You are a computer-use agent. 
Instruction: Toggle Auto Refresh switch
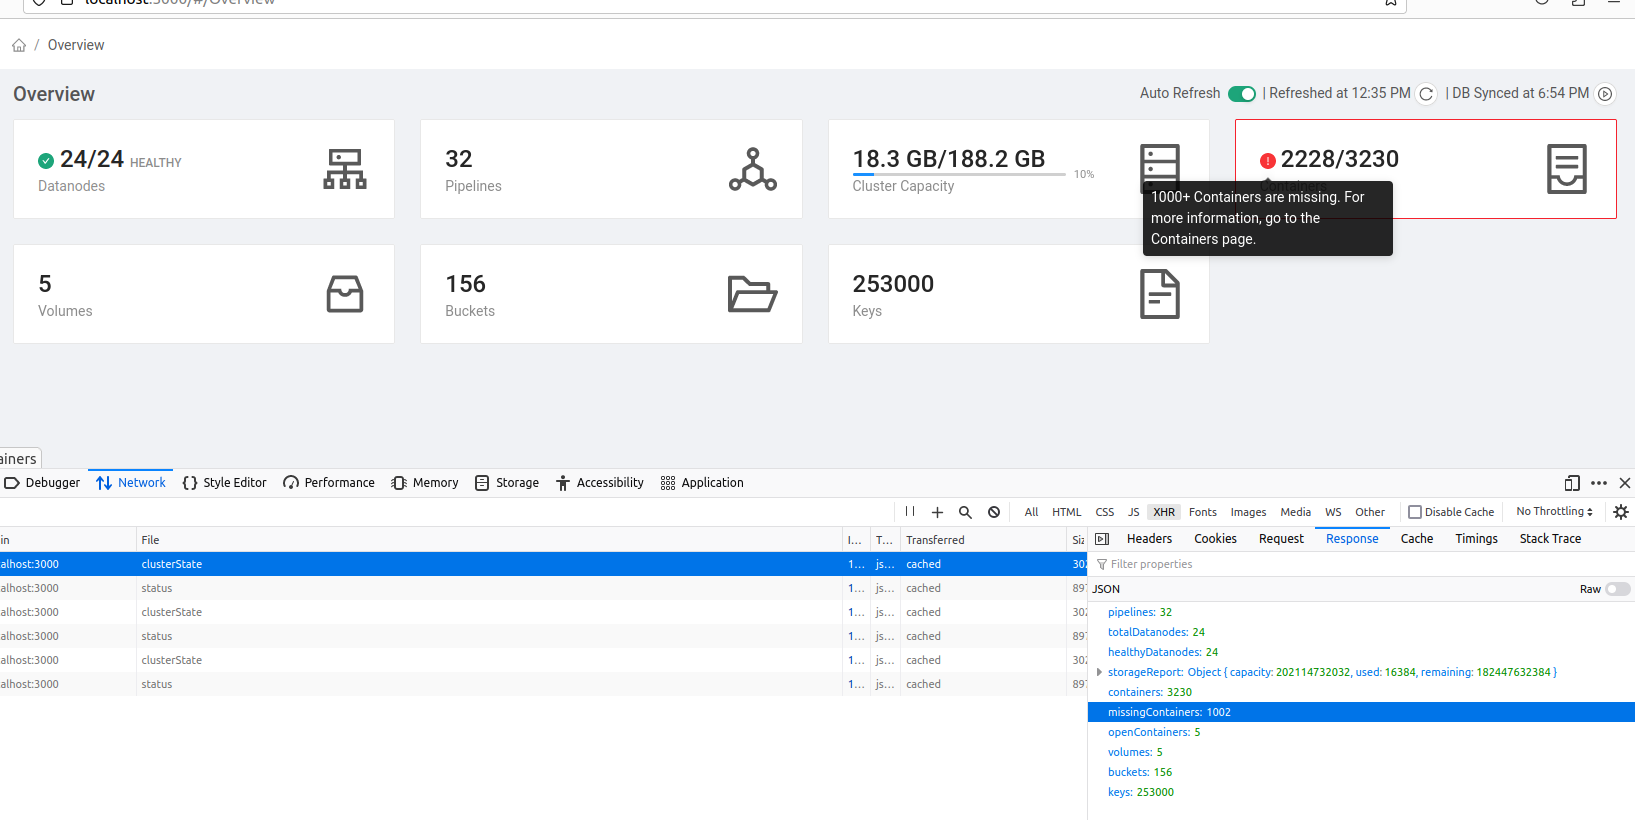(1242, 94)
